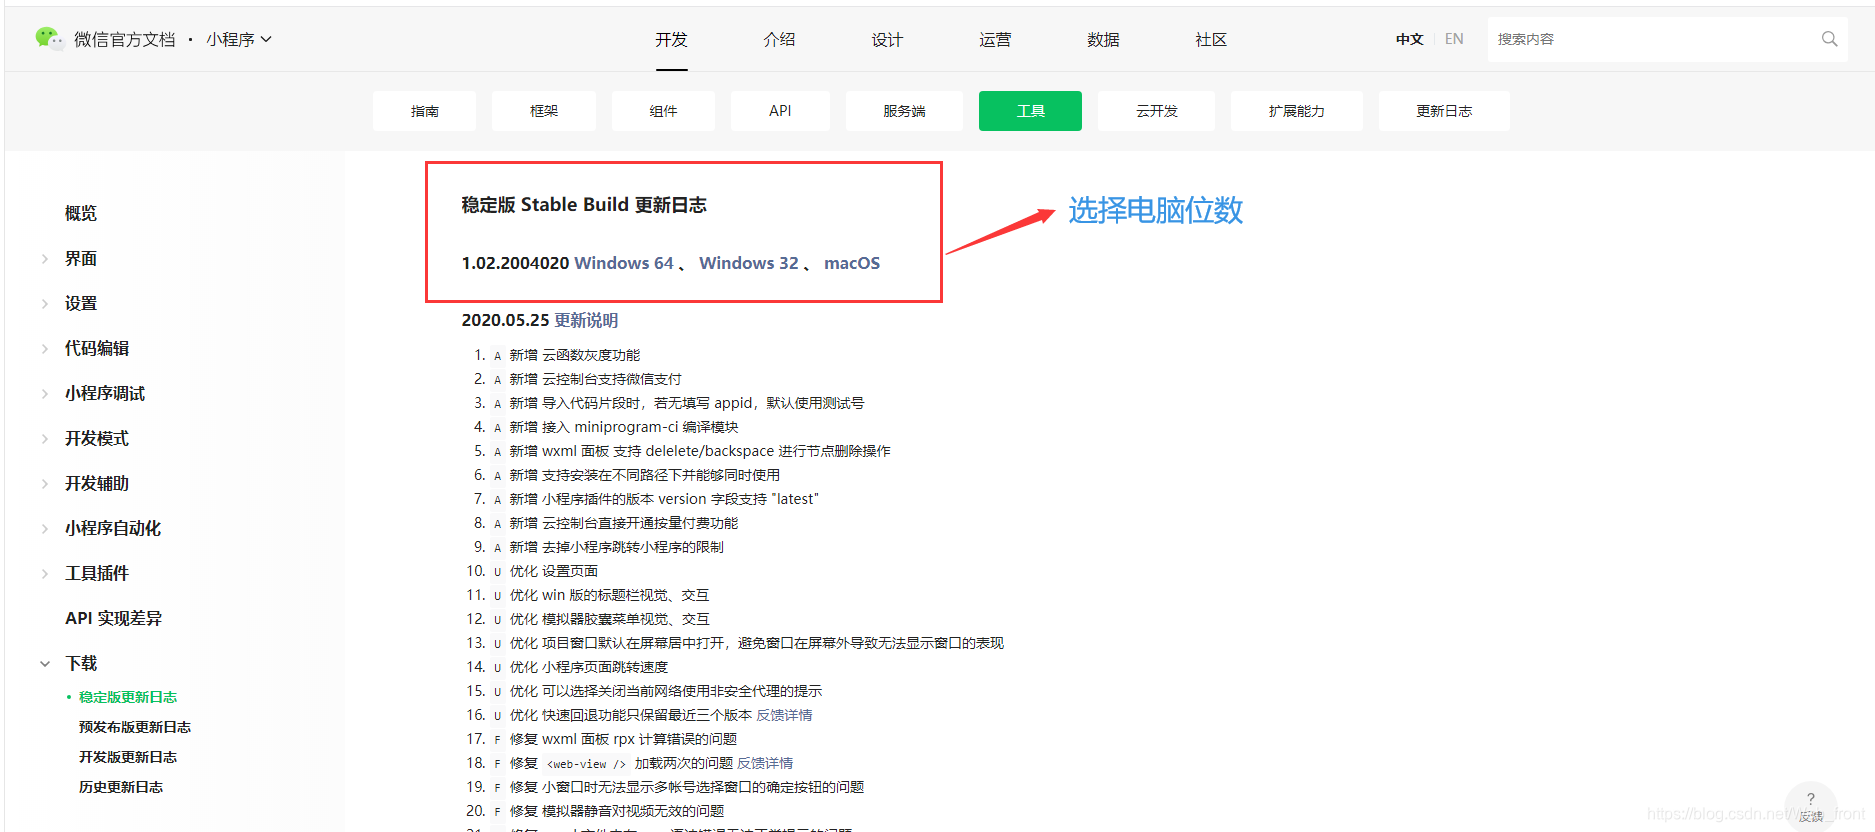Click changelog item 新增 接入 miniprogram-ci 编译模块

pyautogui.click(x=624, y=427)
